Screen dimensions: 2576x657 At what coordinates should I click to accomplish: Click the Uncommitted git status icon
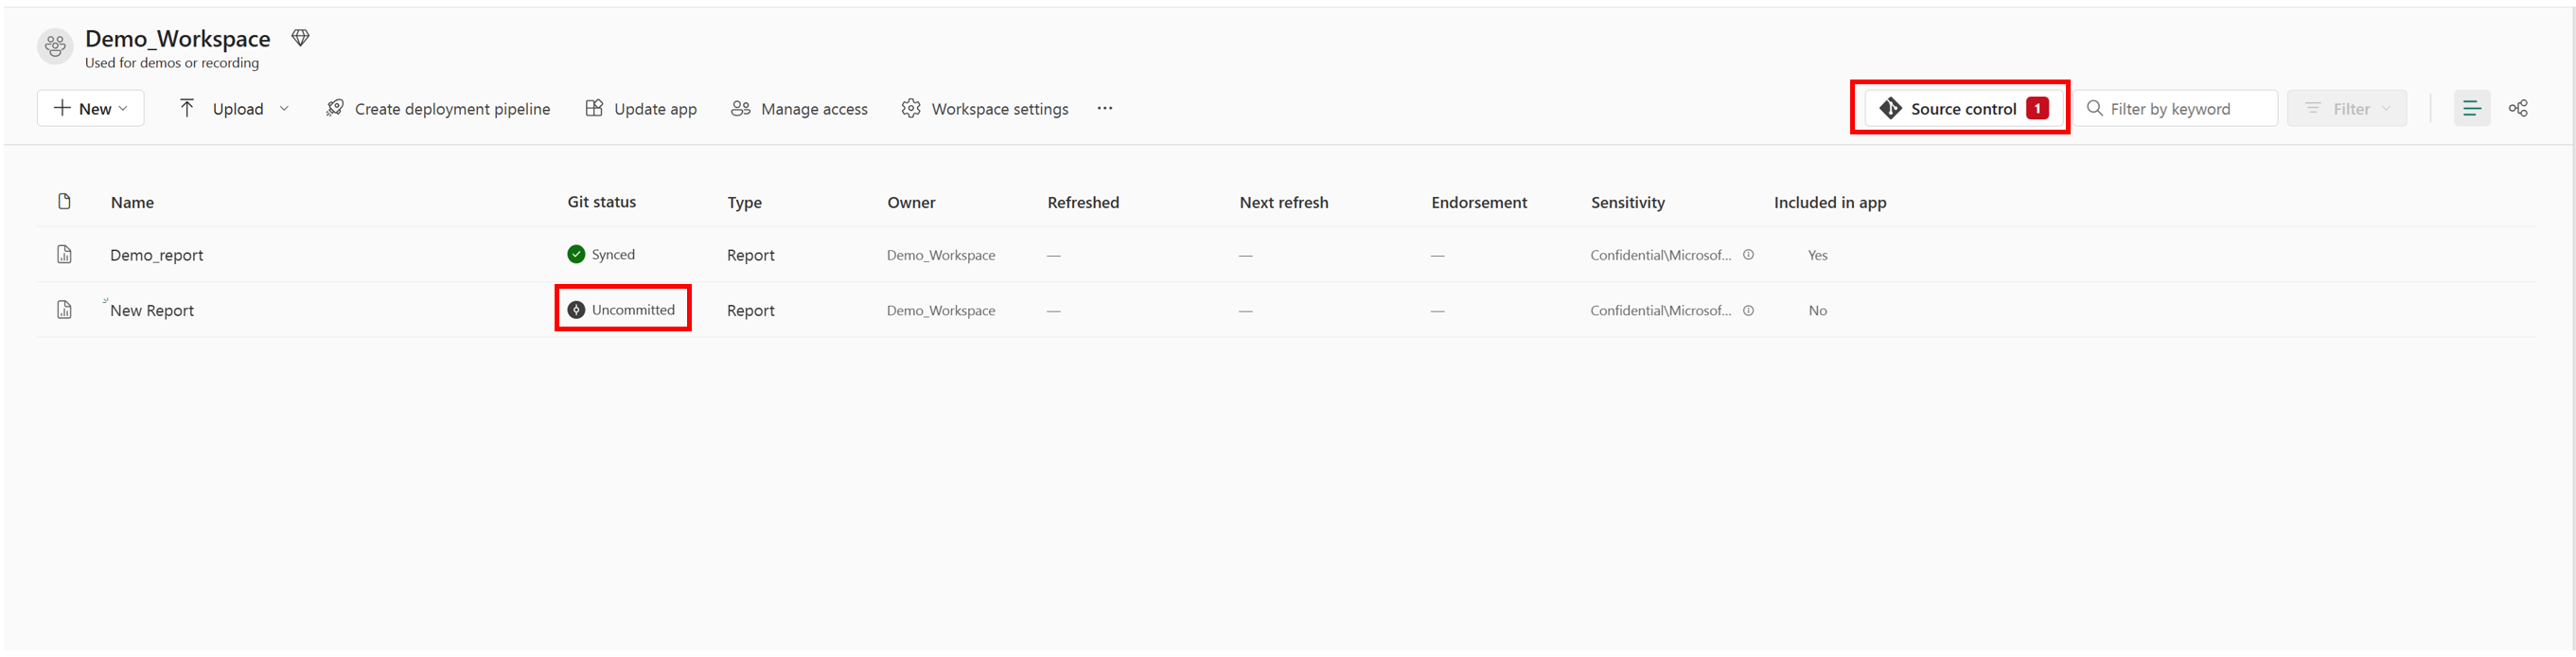(x=576, y=310)
